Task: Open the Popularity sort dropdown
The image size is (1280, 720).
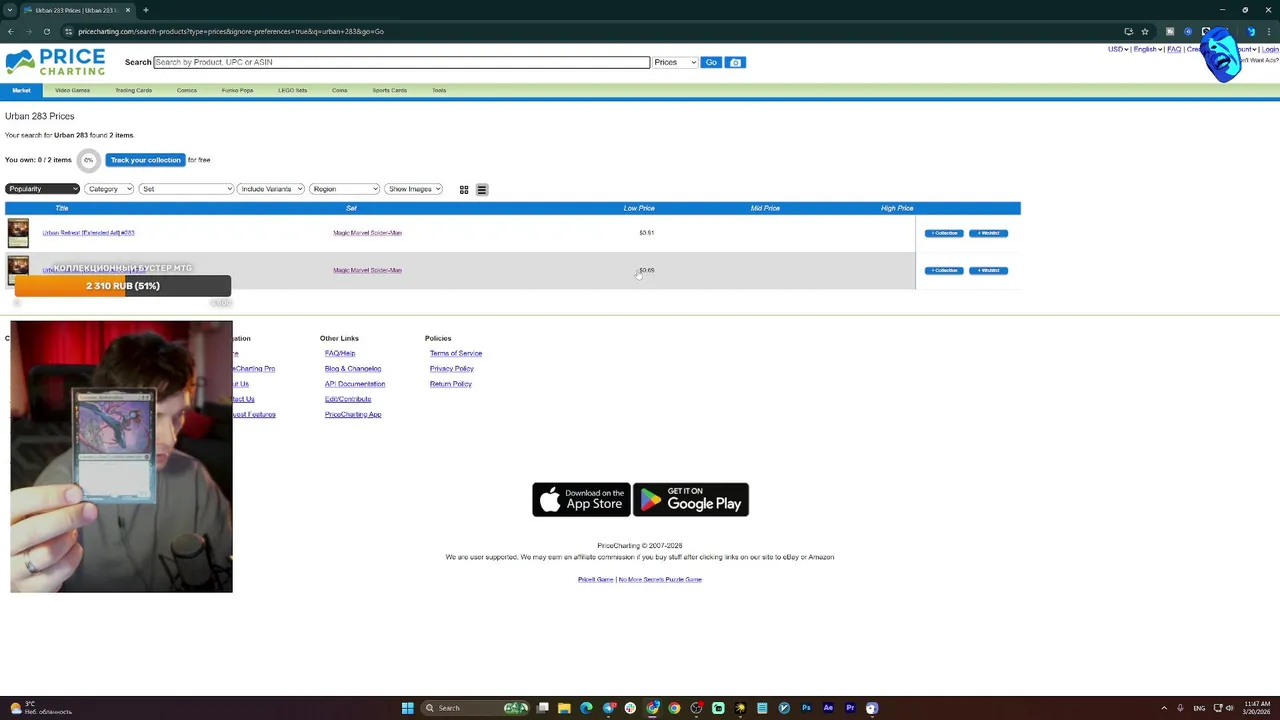Action: [x=42, y=189]
